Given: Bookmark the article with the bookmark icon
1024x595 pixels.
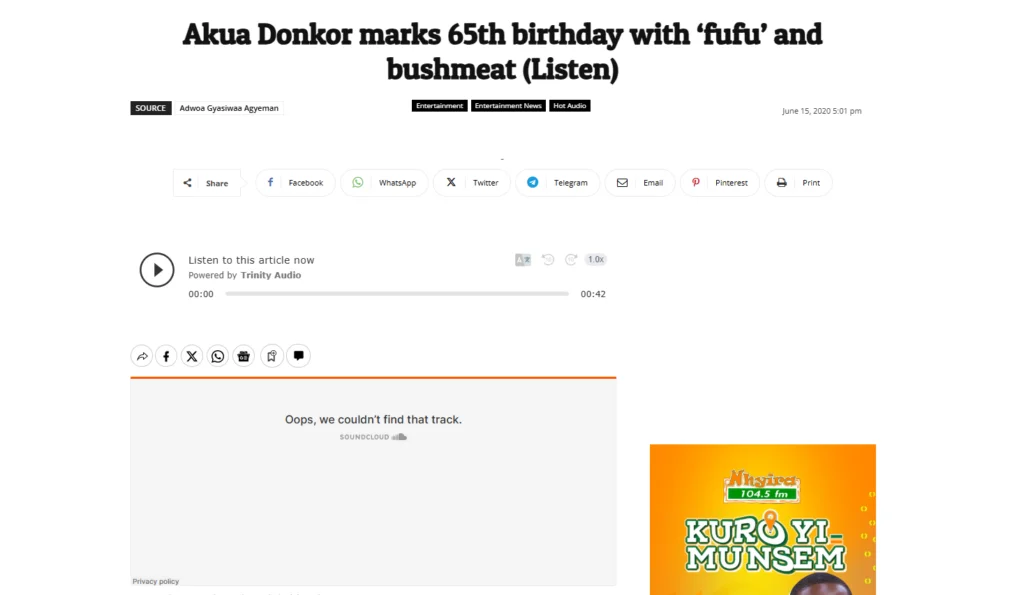Looking at the screenshot, I should 272,356.
